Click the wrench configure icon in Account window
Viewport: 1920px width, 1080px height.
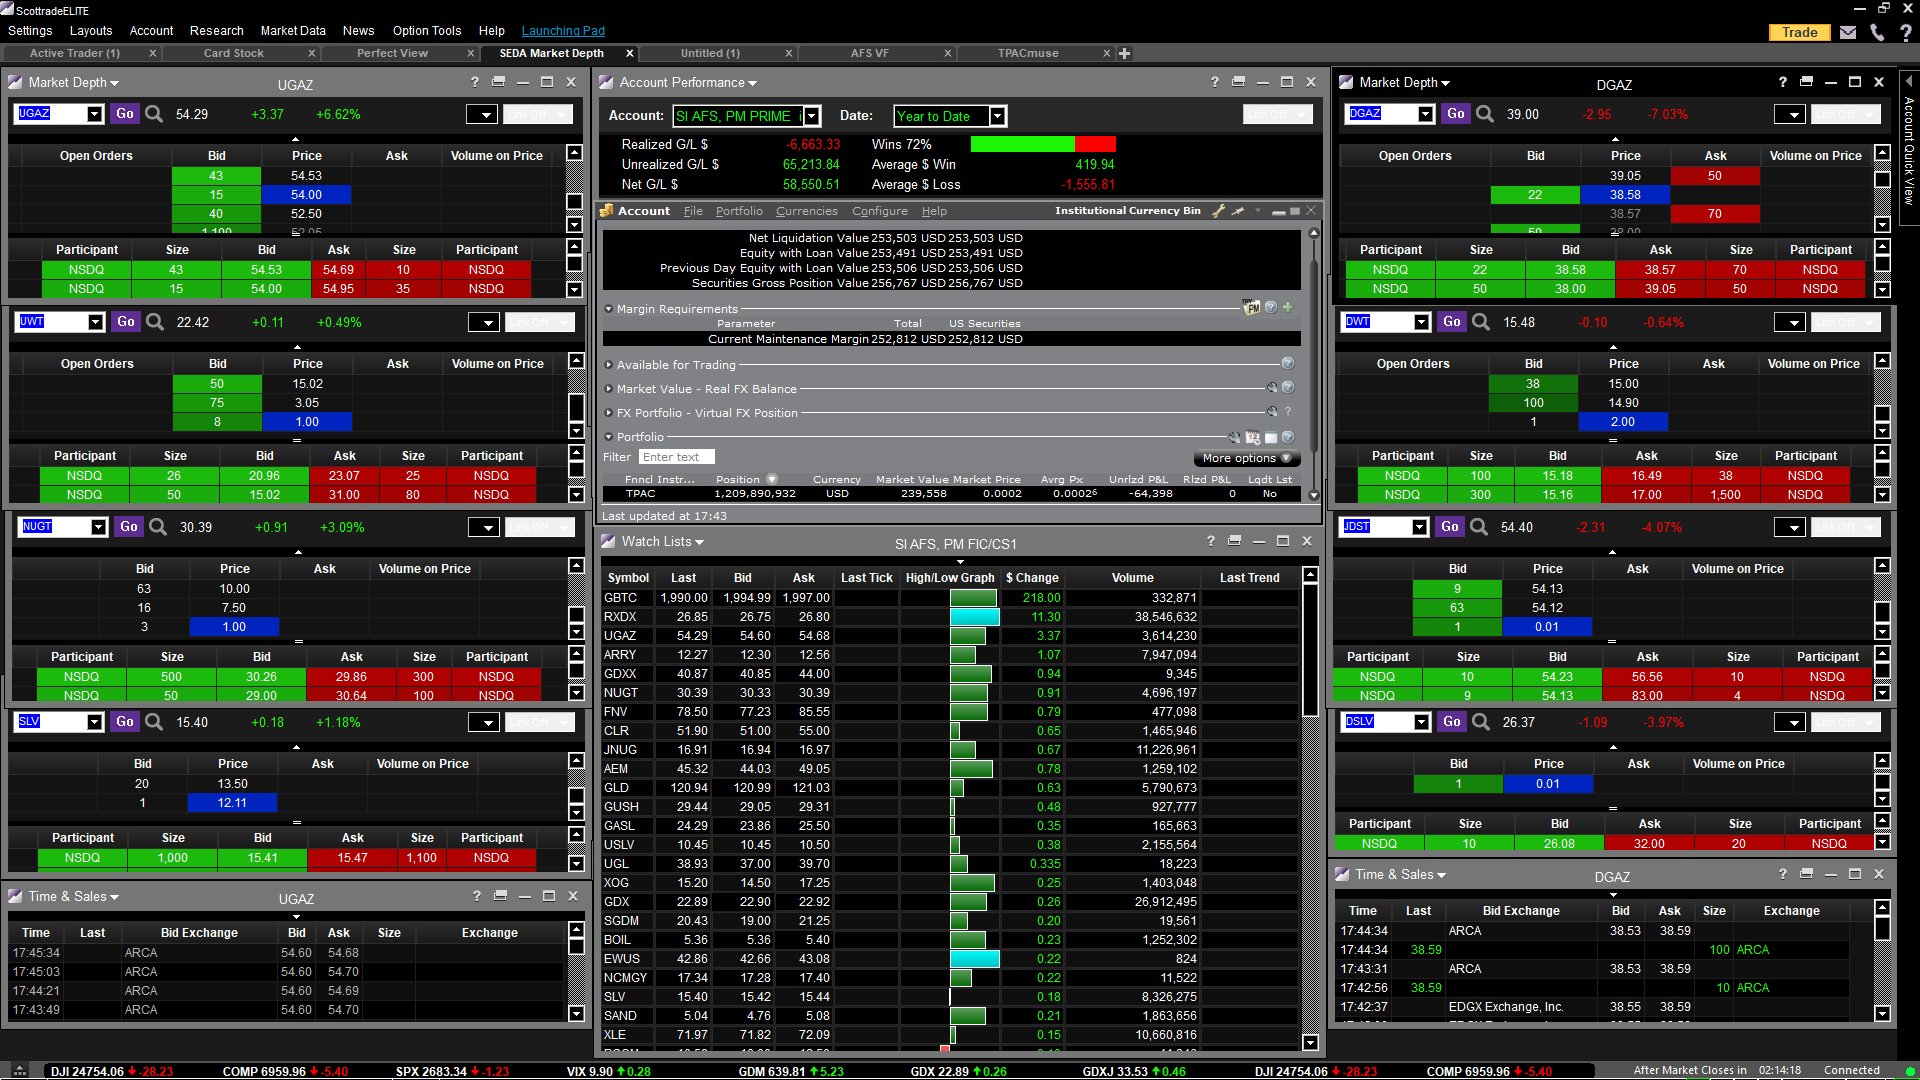point(1218,211)
